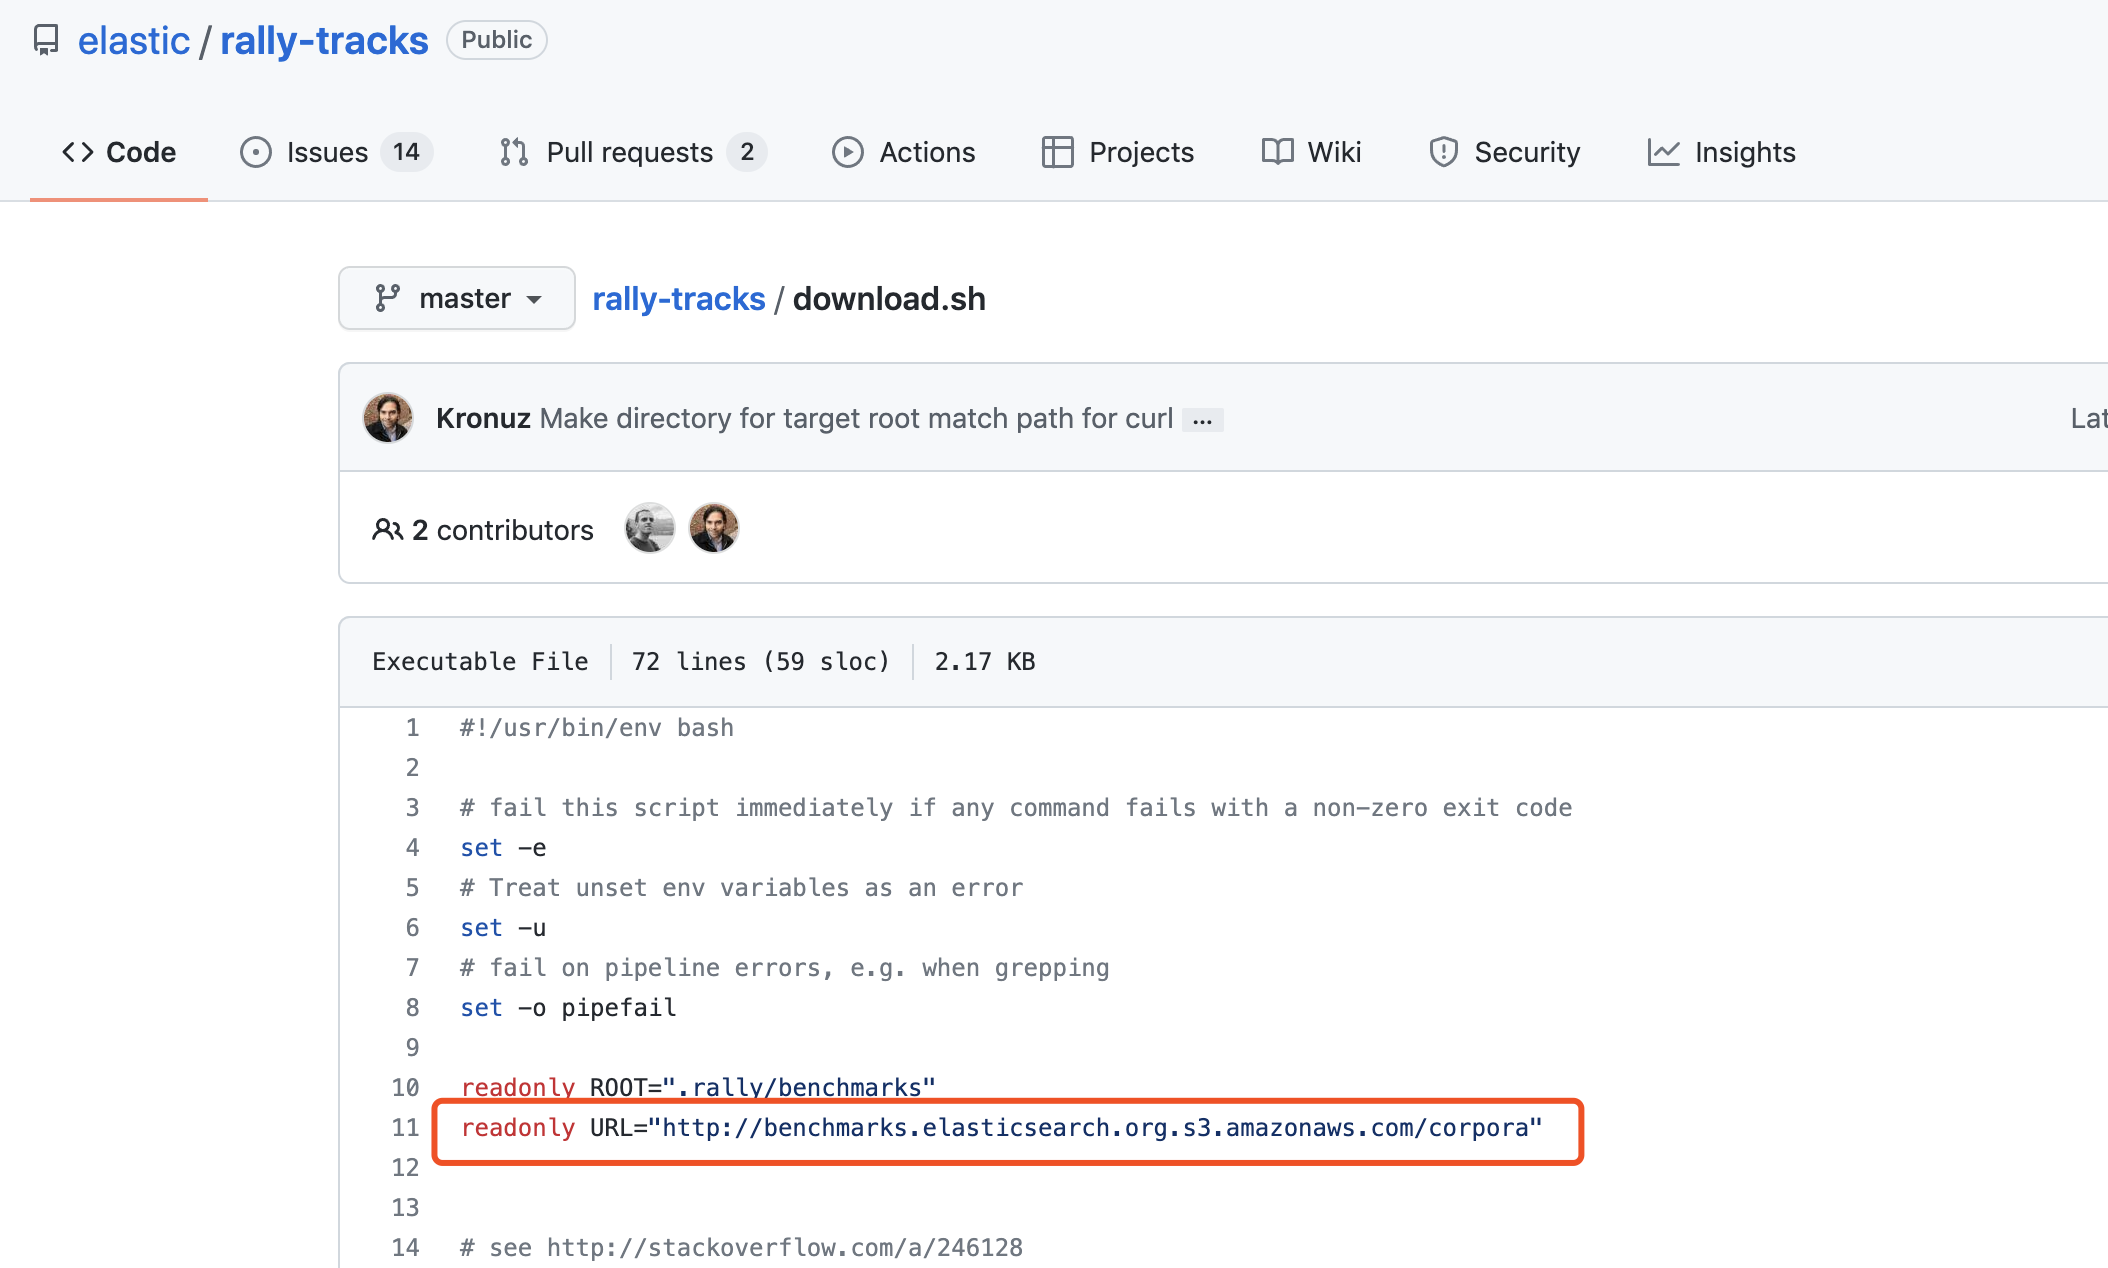
Task: Click the pull request icon
Action: pos(514,152)
